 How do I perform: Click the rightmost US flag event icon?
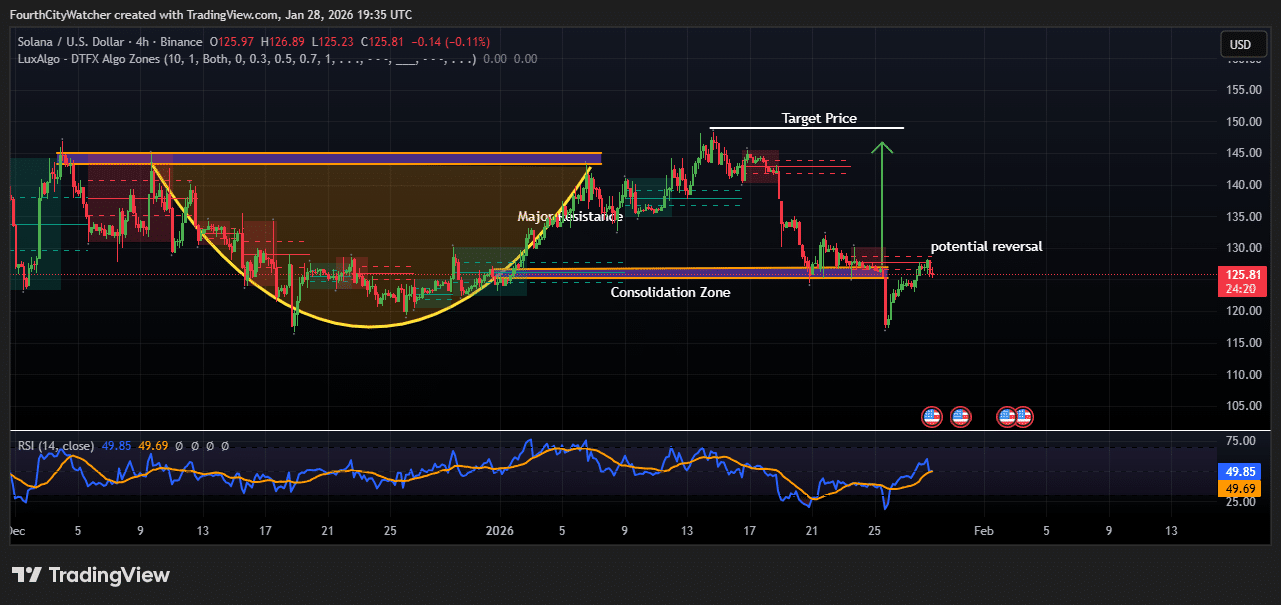tap(1024, 416)
